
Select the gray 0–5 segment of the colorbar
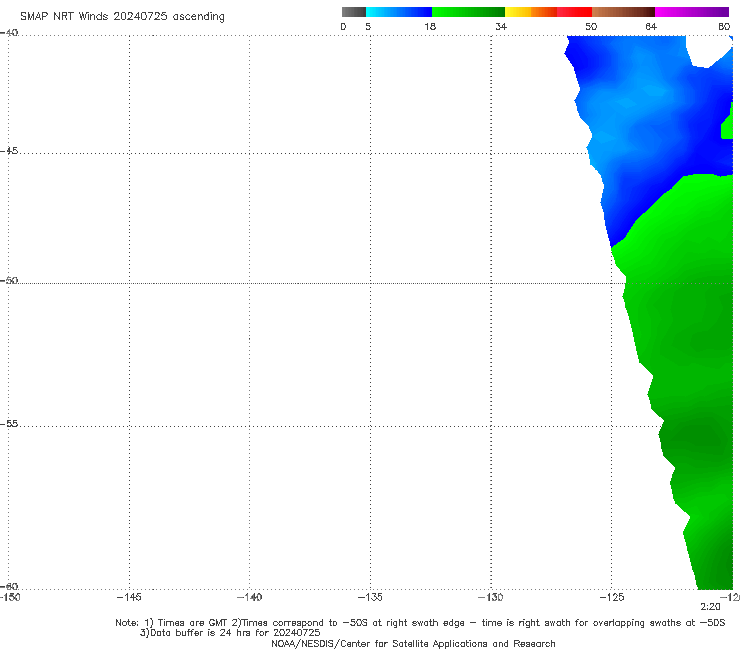354,12
